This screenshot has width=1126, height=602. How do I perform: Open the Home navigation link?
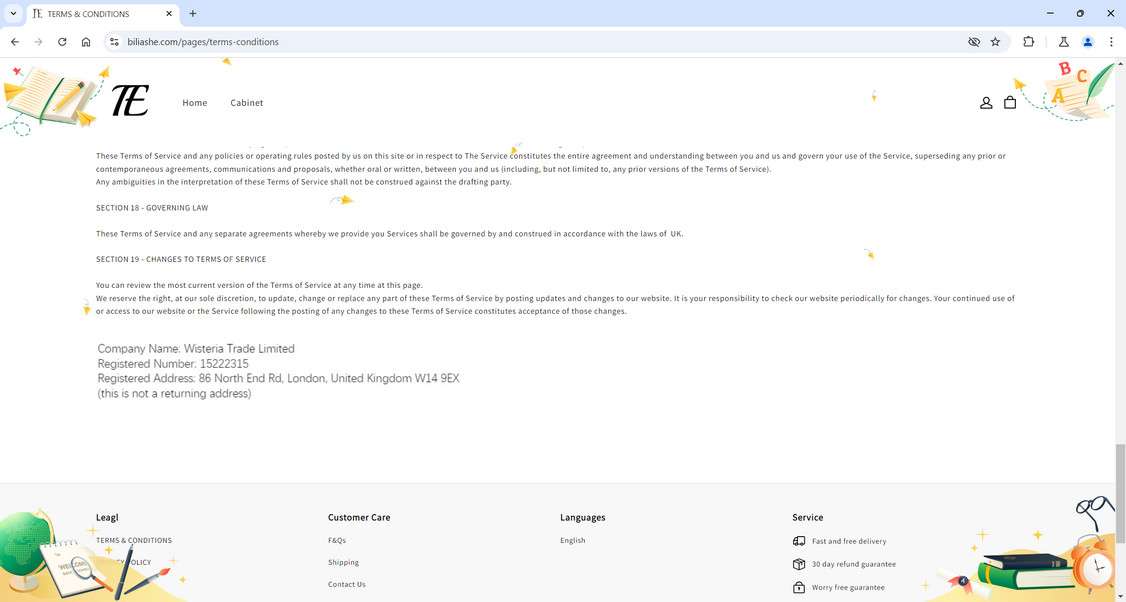(x=195, y=103)
